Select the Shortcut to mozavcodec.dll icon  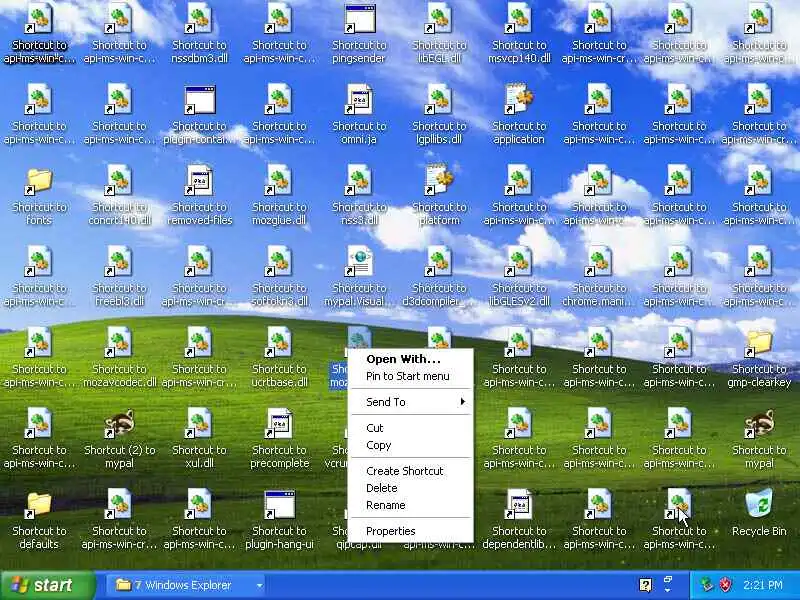tap(119, 358)
